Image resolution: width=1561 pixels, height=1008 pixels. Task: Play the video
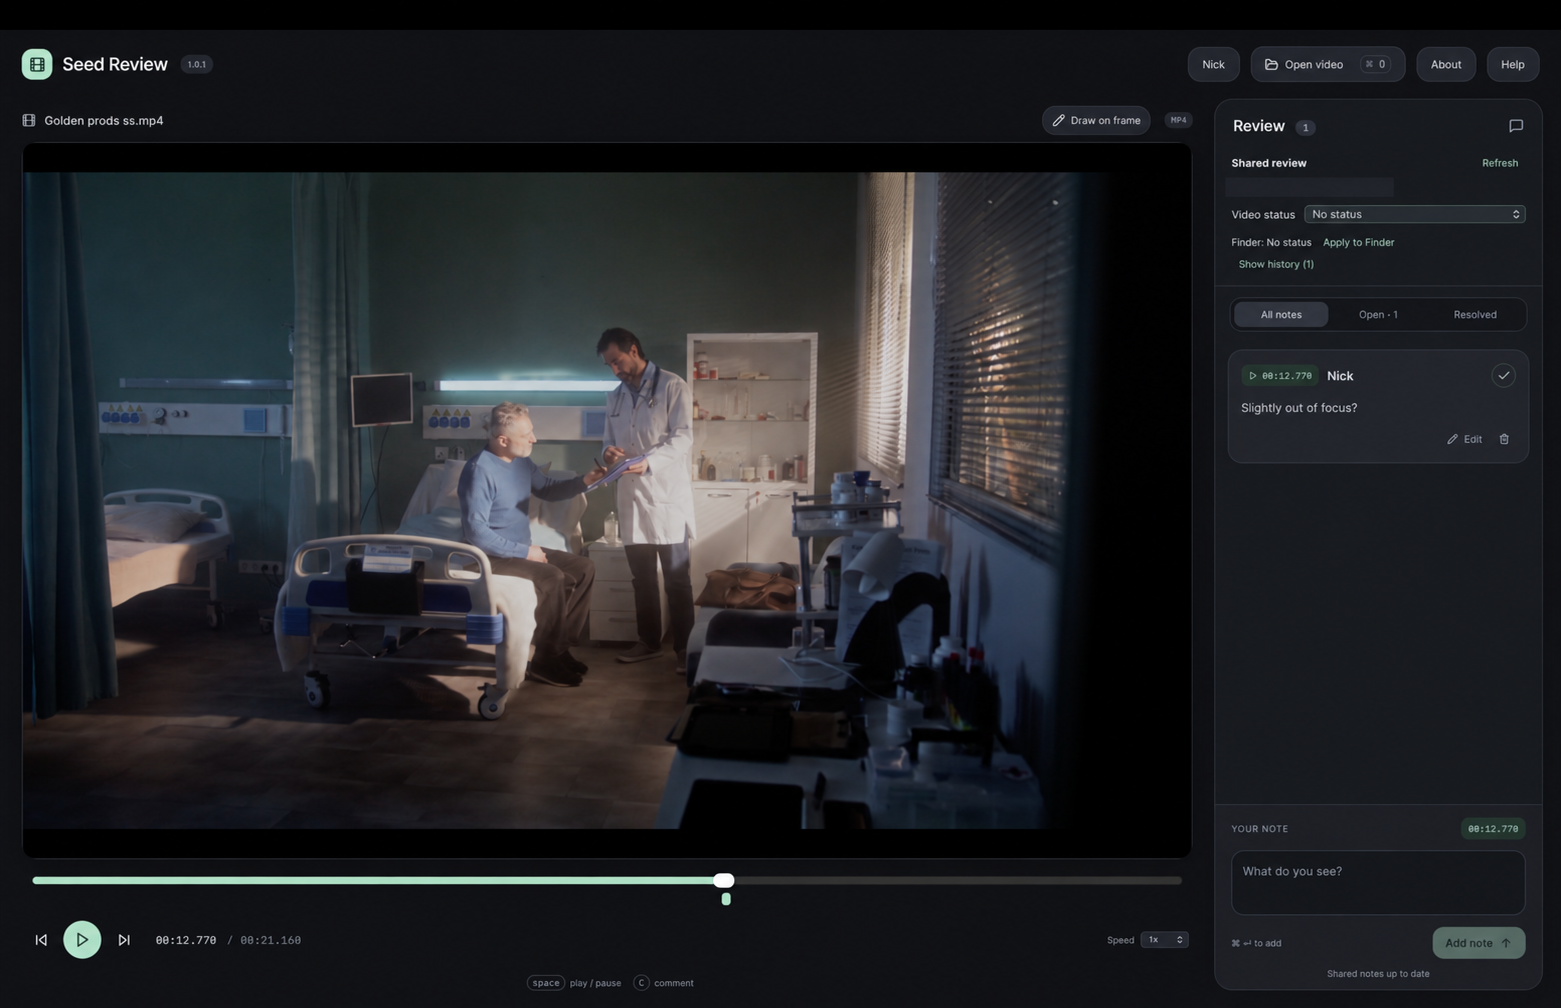coord(82,940)
